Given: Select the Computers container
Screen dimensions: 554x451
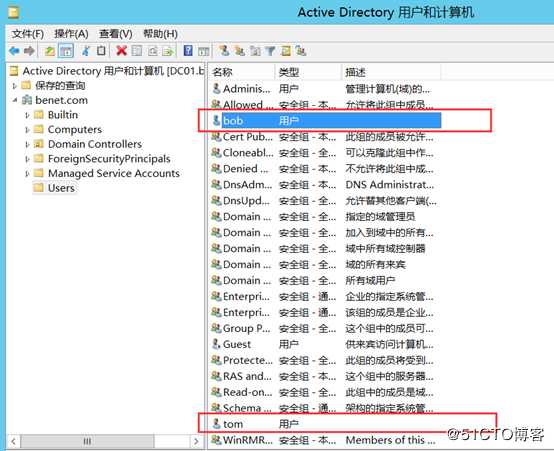Looking at the screenshot, I should [x=68, y=130].
